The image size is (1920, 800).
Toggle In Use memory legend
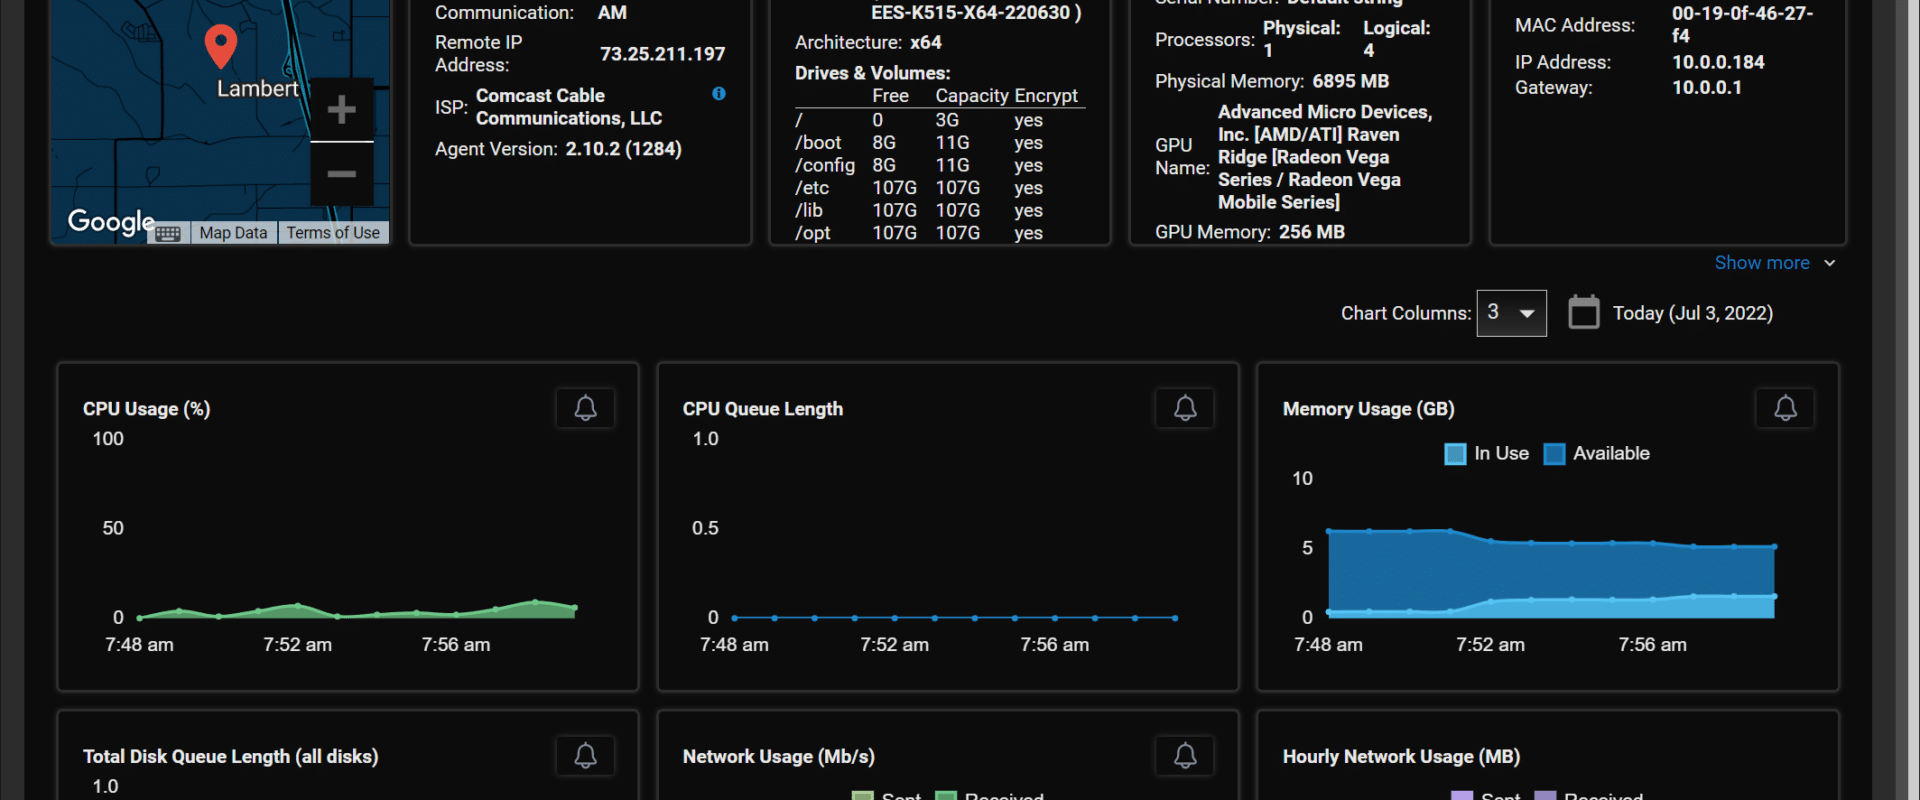[x=1487, y=454]
